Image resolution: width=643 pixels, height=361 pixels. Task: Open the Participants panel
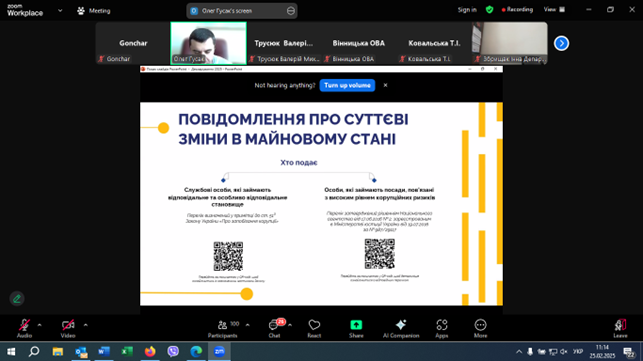(223, 328)
